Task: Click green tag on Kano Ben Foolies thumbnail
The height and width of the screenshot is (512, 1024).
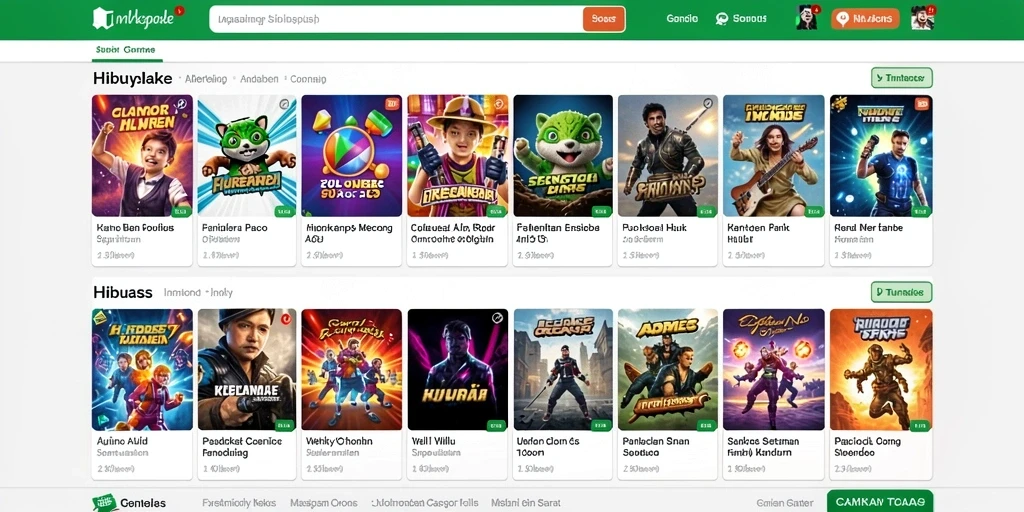Action: click(180, 211)
